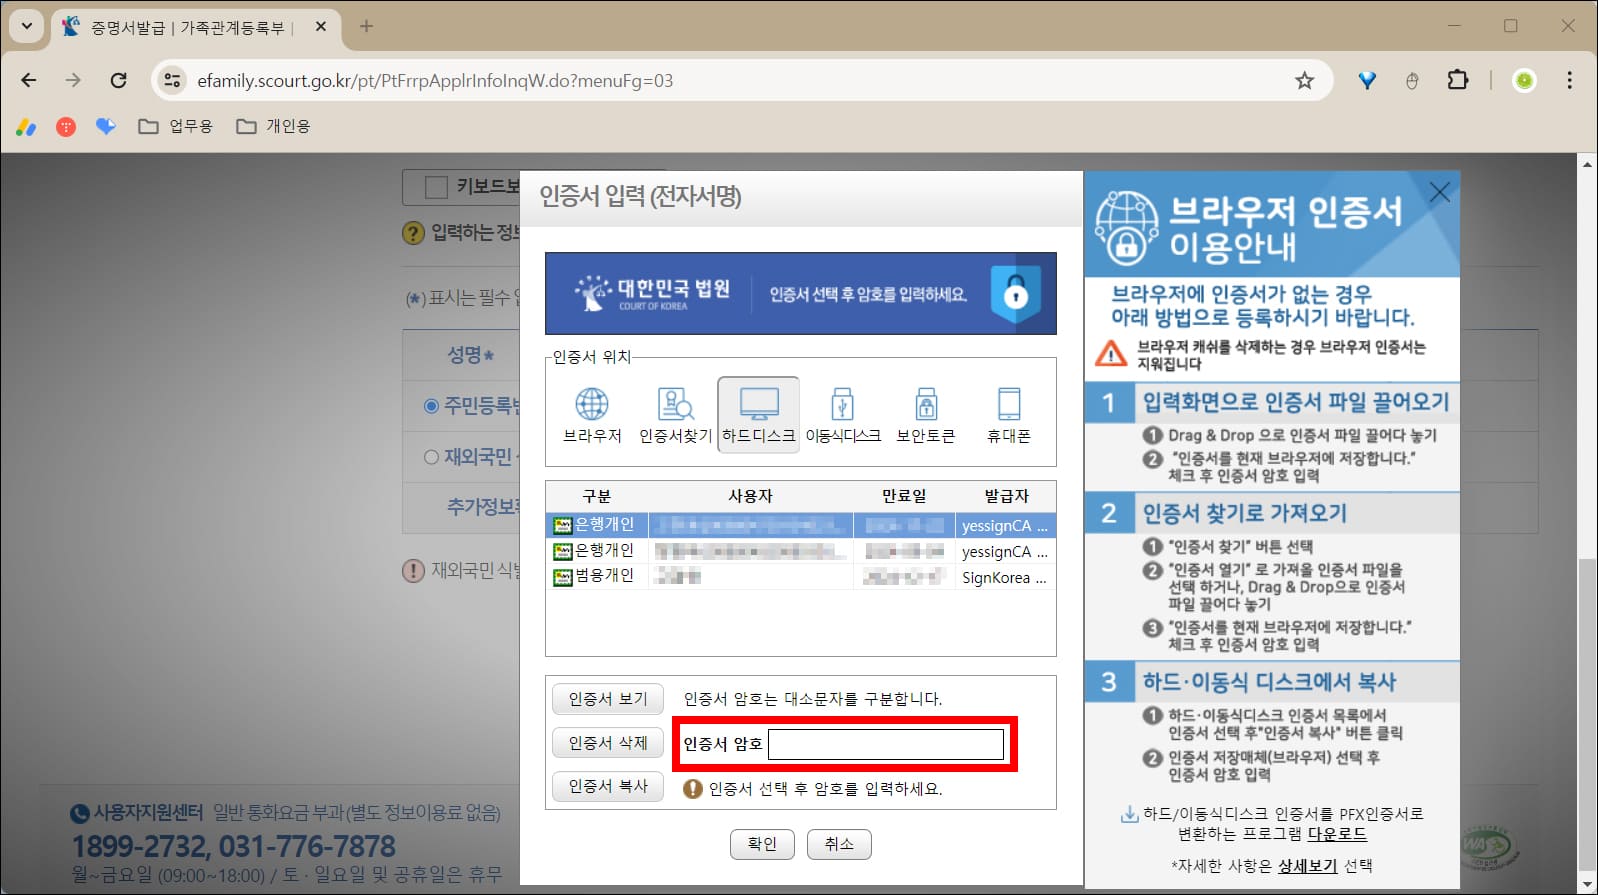Click the 인증서 복사 button

[608, 786]
